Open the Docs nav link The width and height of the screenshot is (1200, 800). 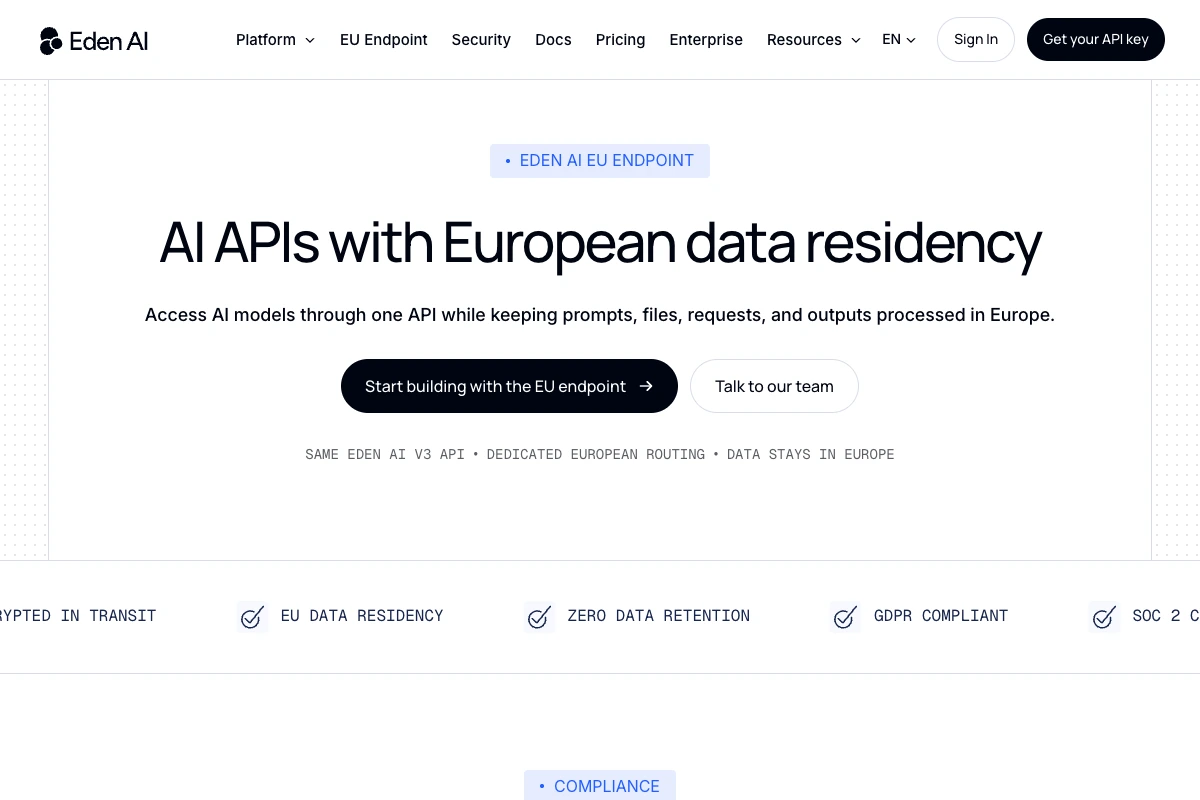tap(553, 40)
